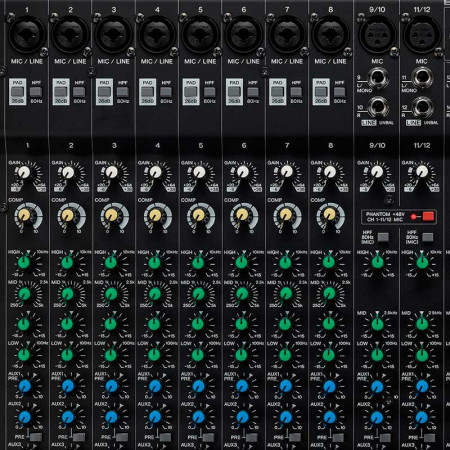Click the channel 9/10 MIC XLR input
The image size is (450, 450).
point(377,34)
